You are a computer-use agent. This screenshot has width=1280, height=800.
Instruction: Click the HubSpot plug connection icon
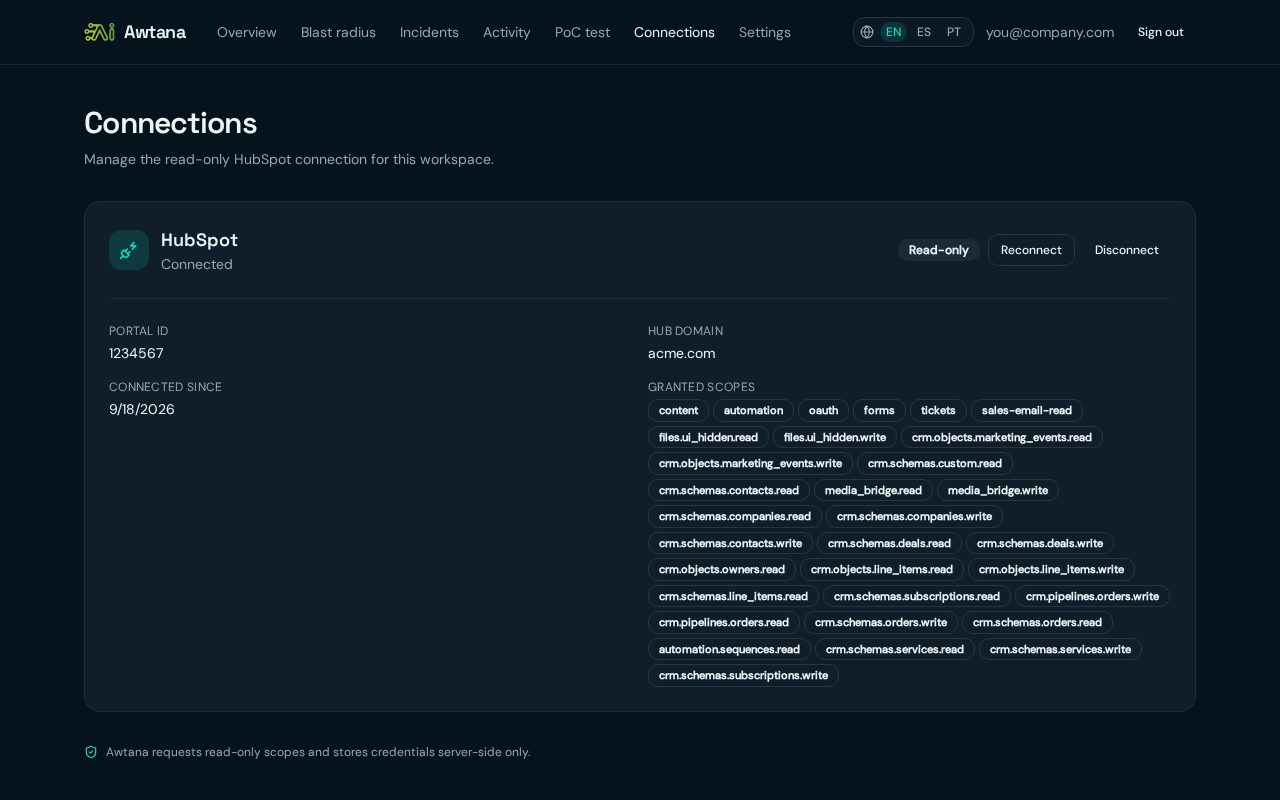129,250
